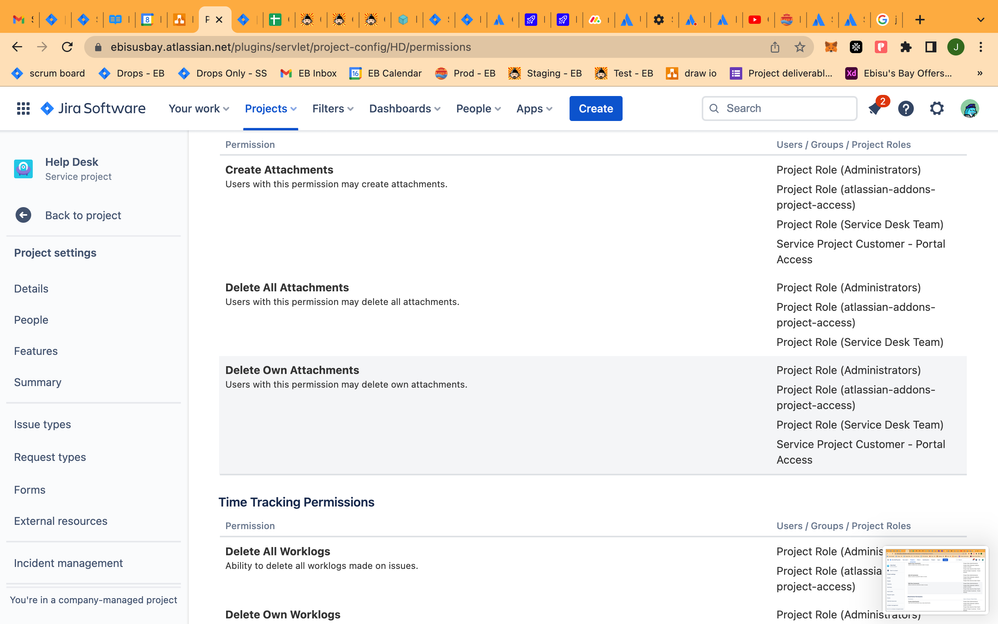Open Incident management in sidebar
The height and width of the screenshot is (624, 998).
(69, 563)
